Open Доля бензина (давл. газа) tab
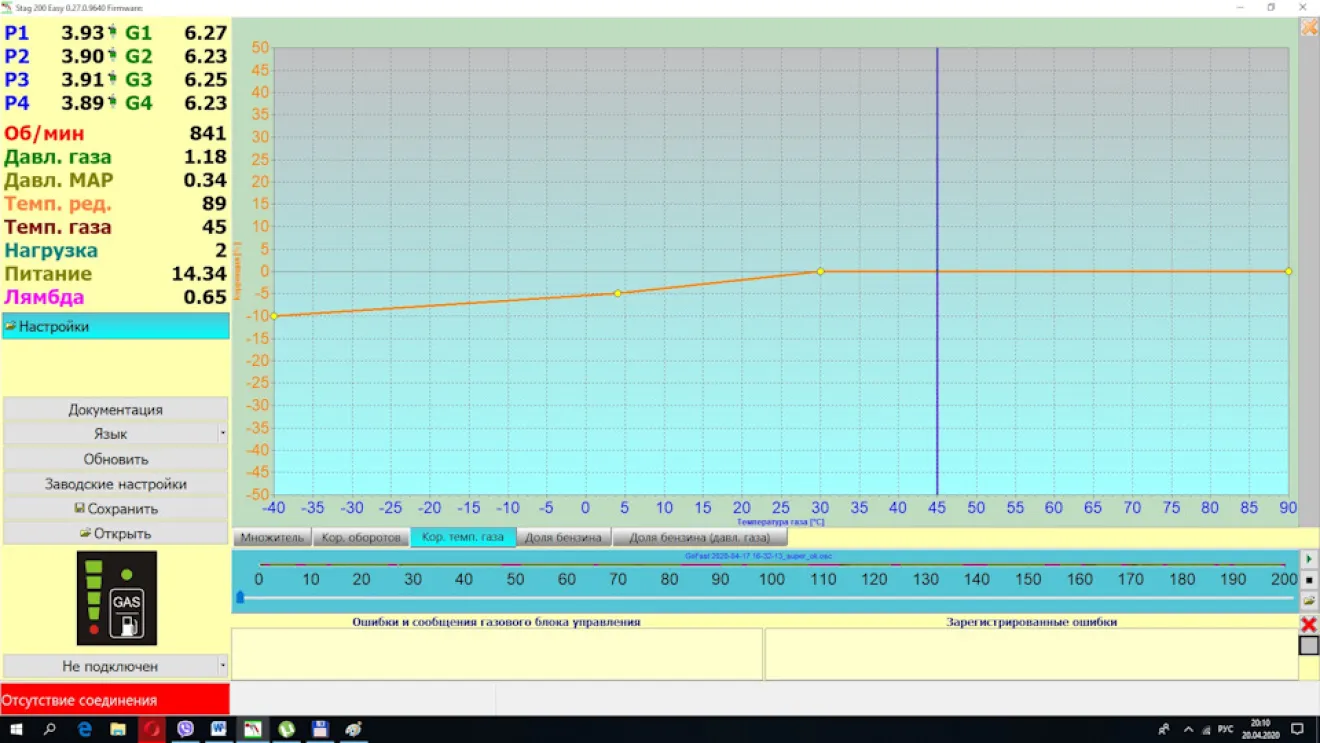The height and width of the screenshot is (743, 1320). (700, 537)
